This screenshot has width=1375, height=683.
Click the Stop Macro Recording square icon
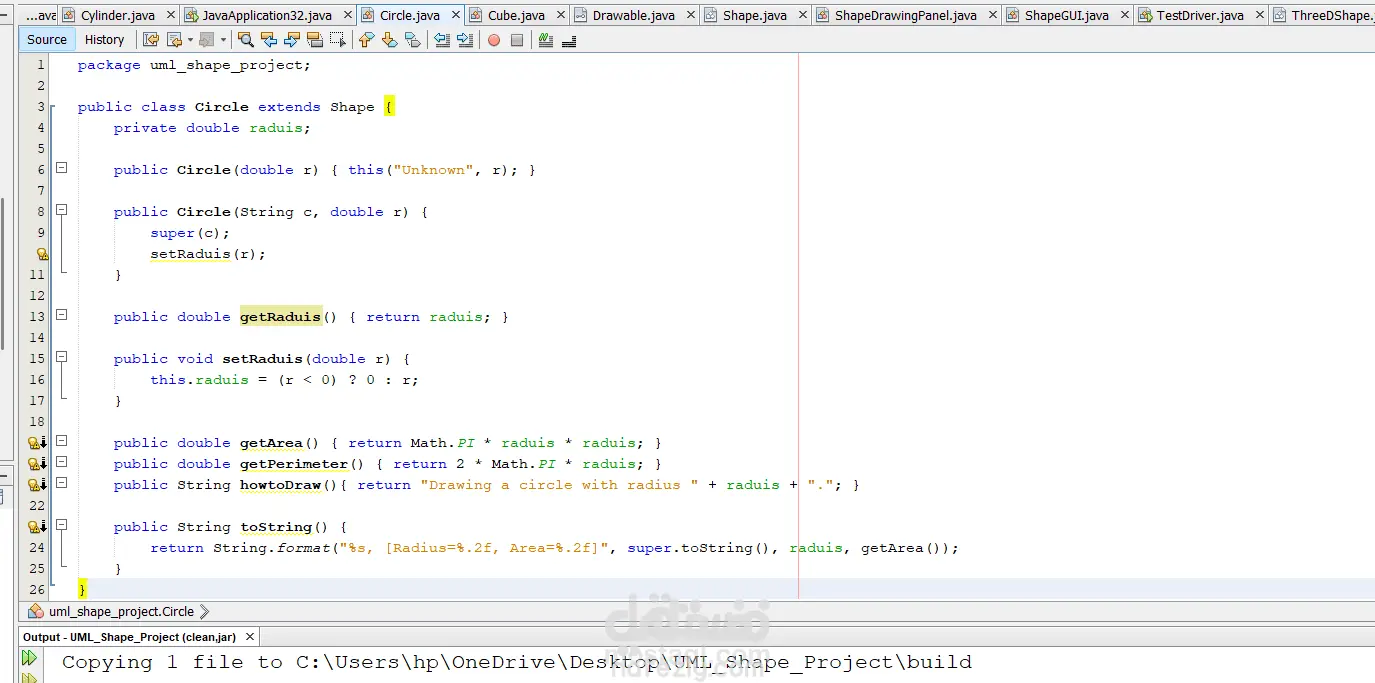[x=517, y=40]
